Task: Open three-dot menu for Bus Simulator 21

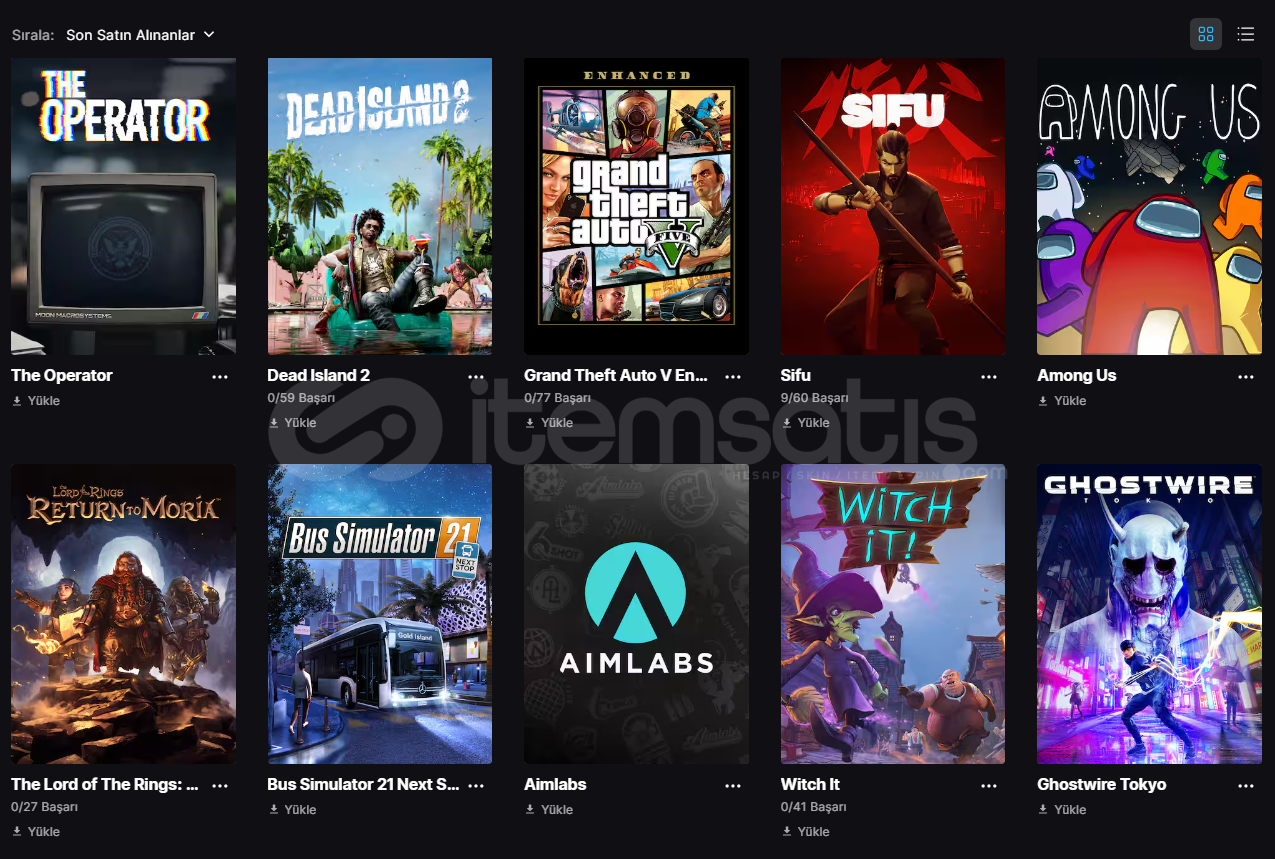Action: 477,786
